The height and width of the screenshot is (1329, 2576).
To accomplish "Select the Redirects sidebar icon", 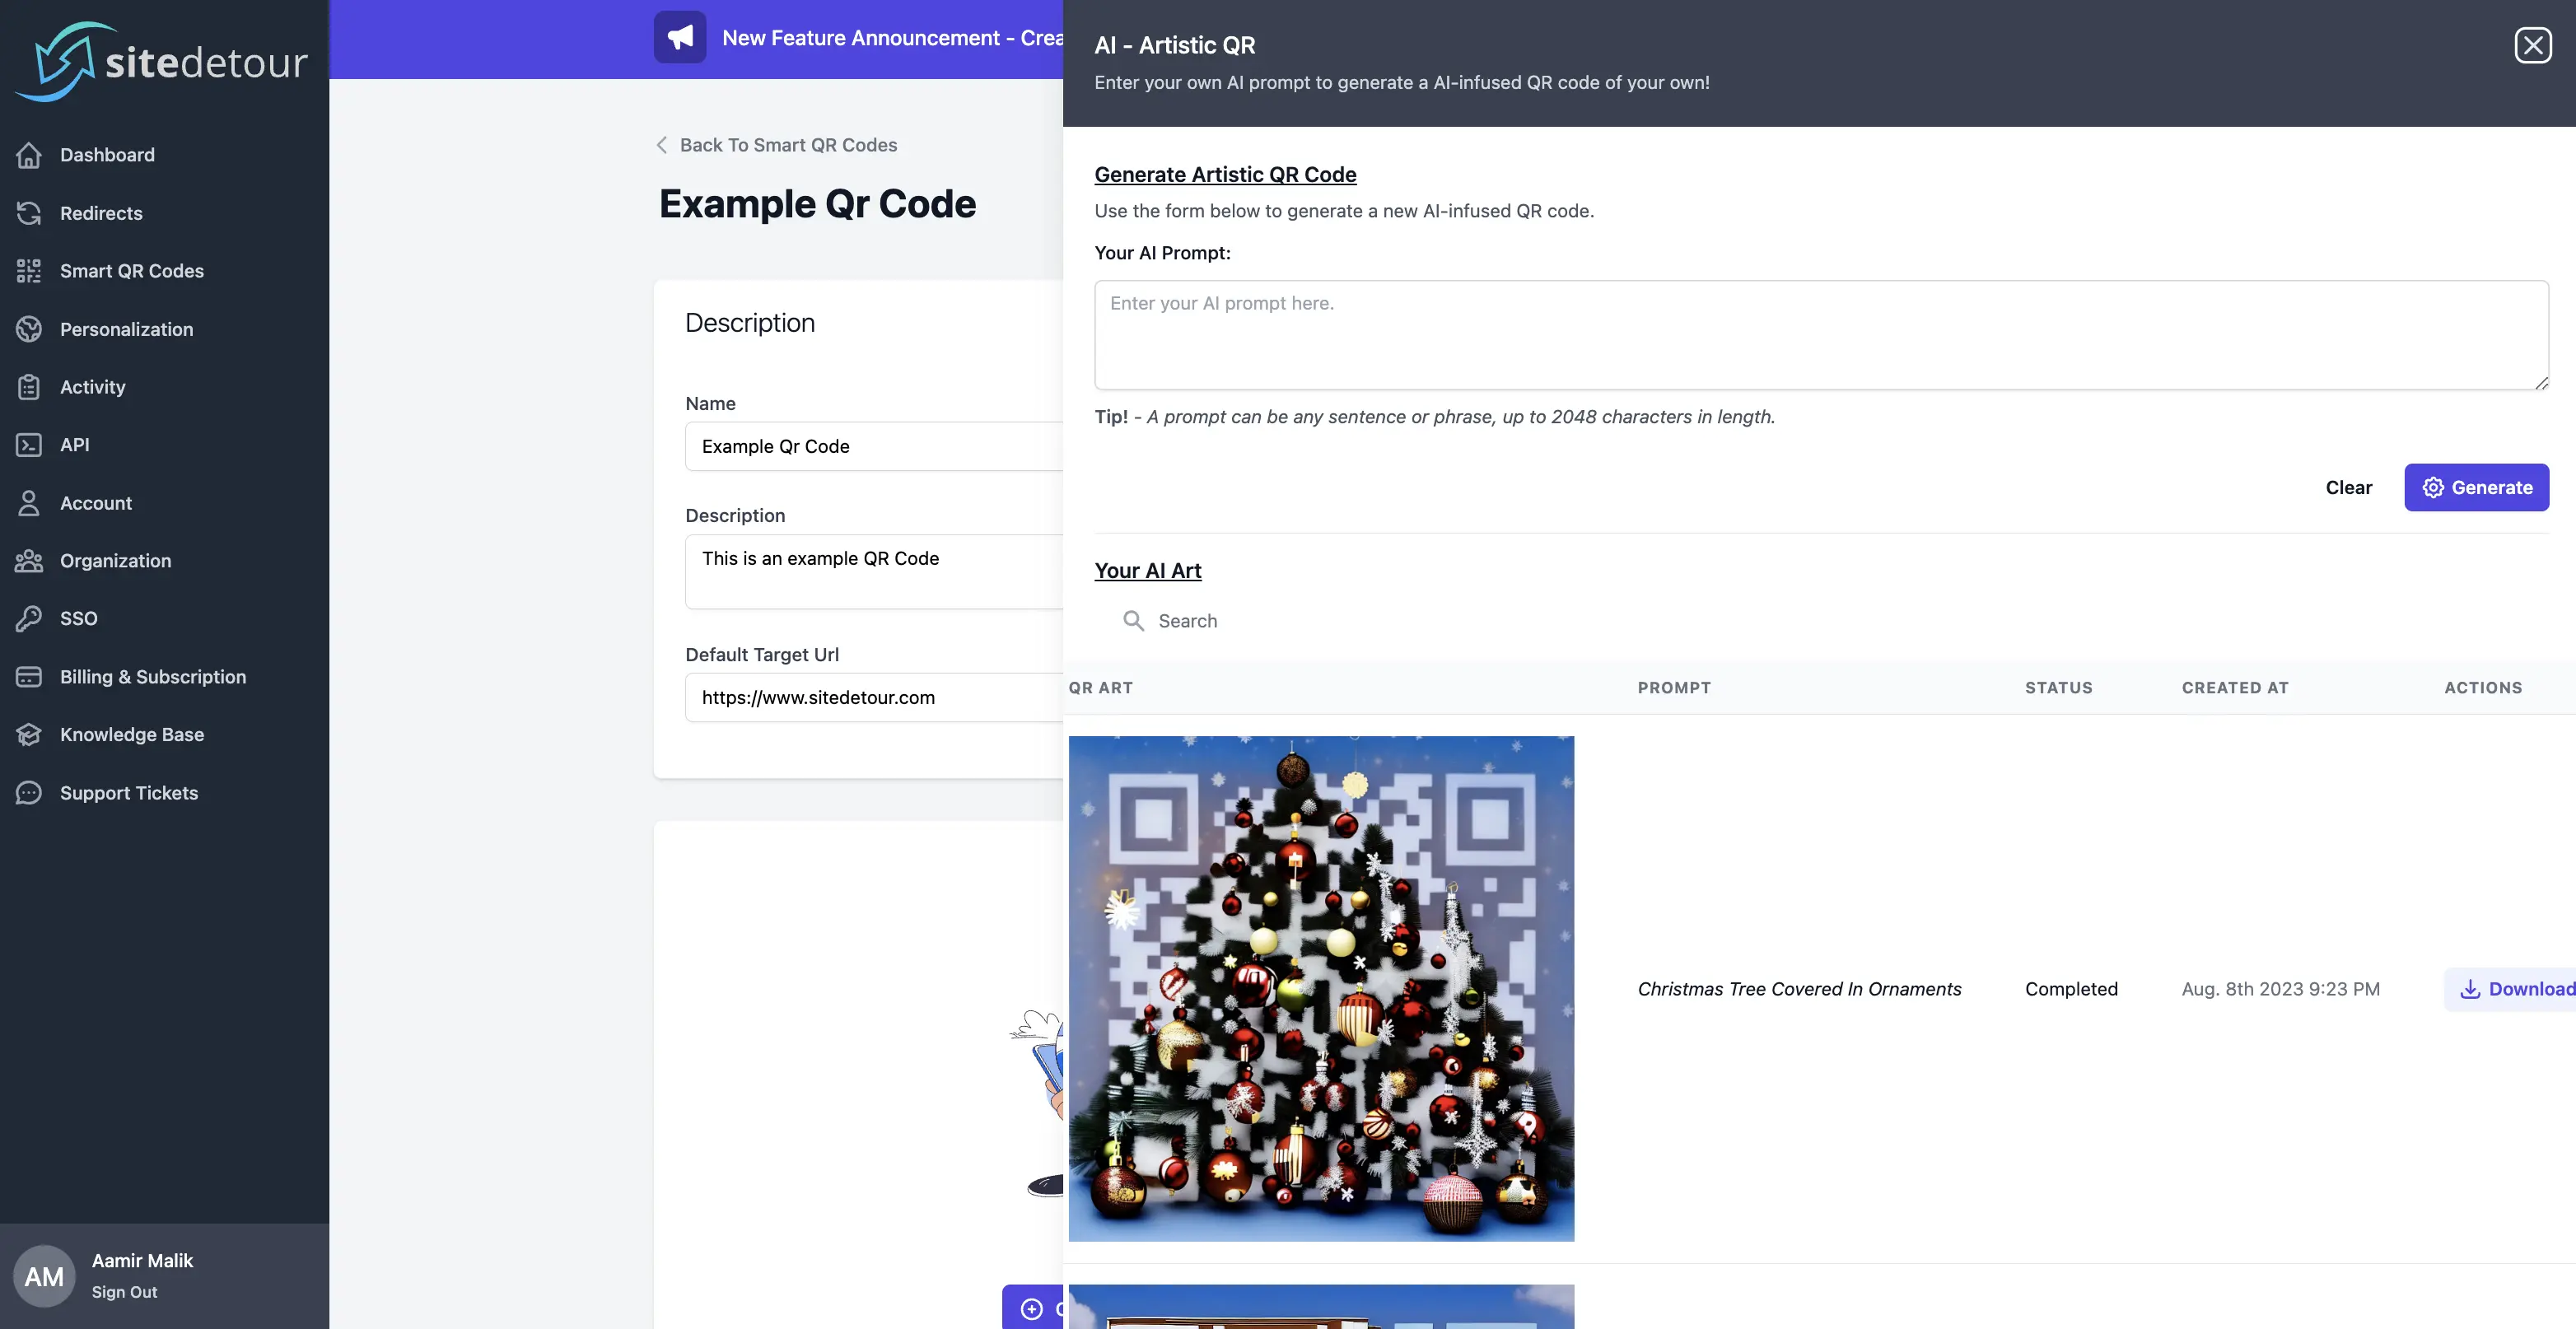I will point(28,213).
